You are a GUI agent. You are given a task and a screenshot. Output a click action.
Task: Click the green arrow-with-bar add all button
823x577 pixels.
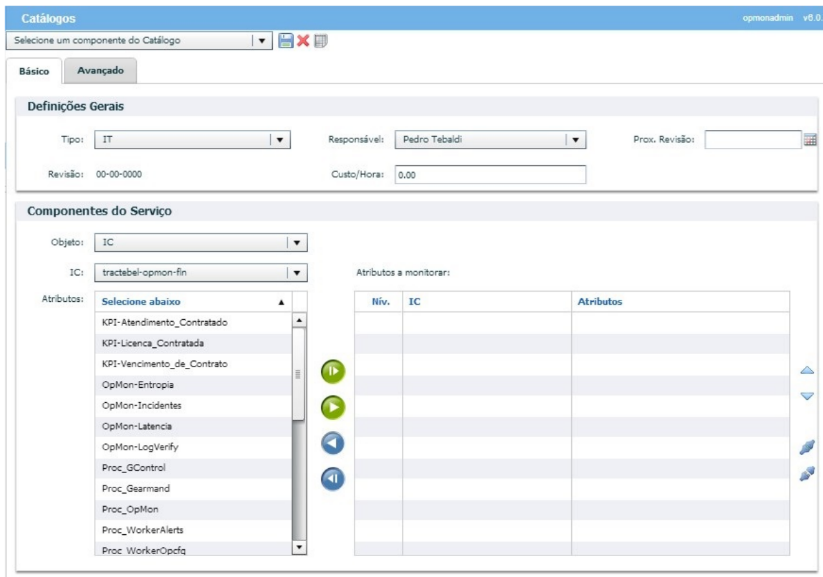333,371
